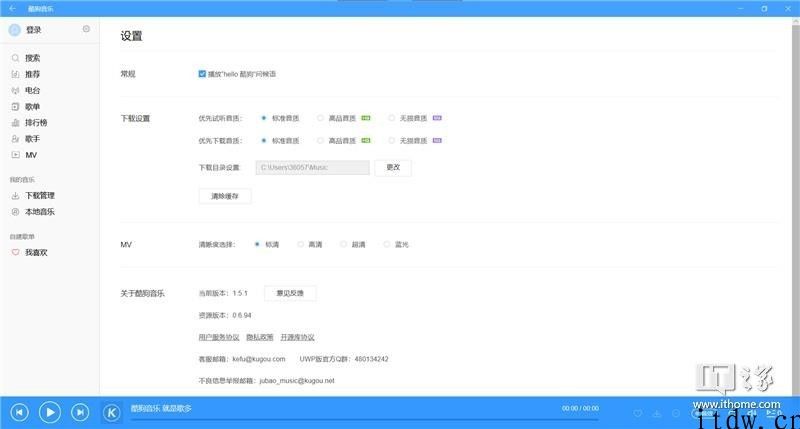800x429 pixels.
Task: Like the current song with heart icon
Action: coord(638,414)
